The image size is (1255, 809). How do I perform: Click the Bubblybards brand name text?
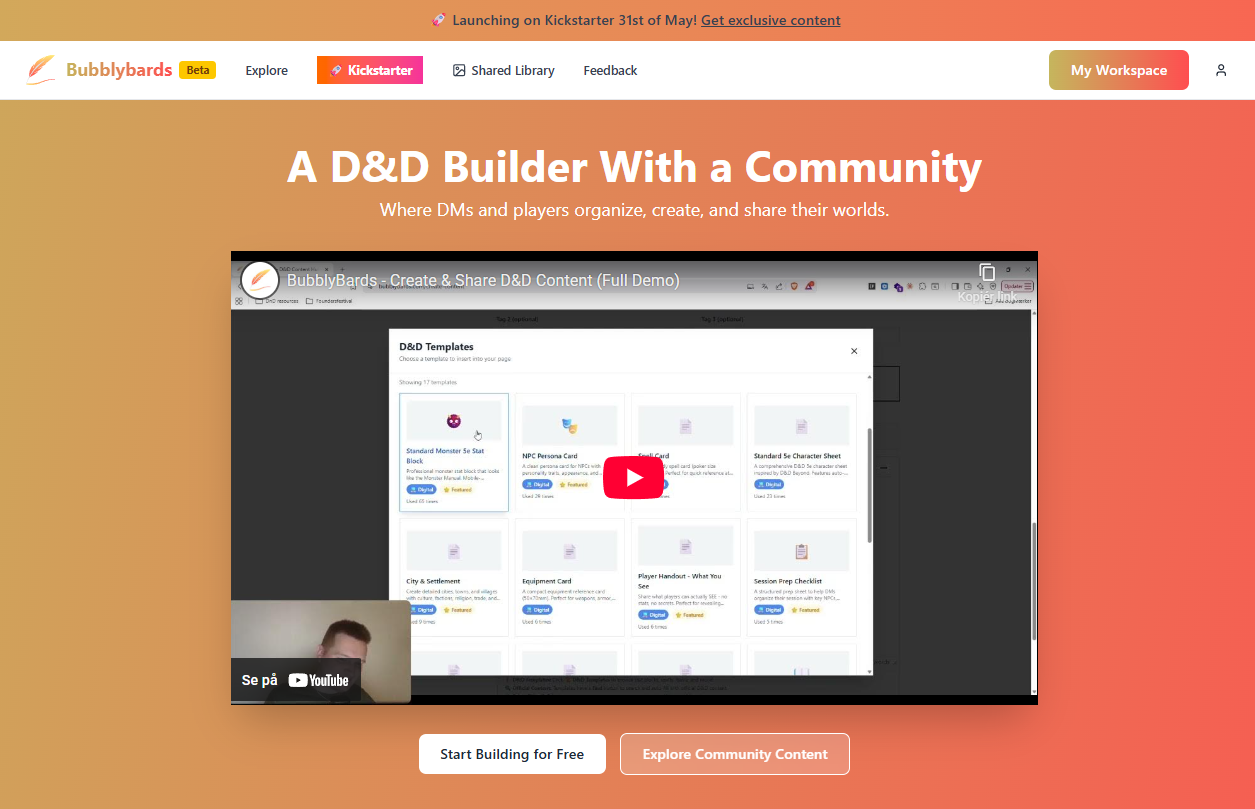(119, 70)
